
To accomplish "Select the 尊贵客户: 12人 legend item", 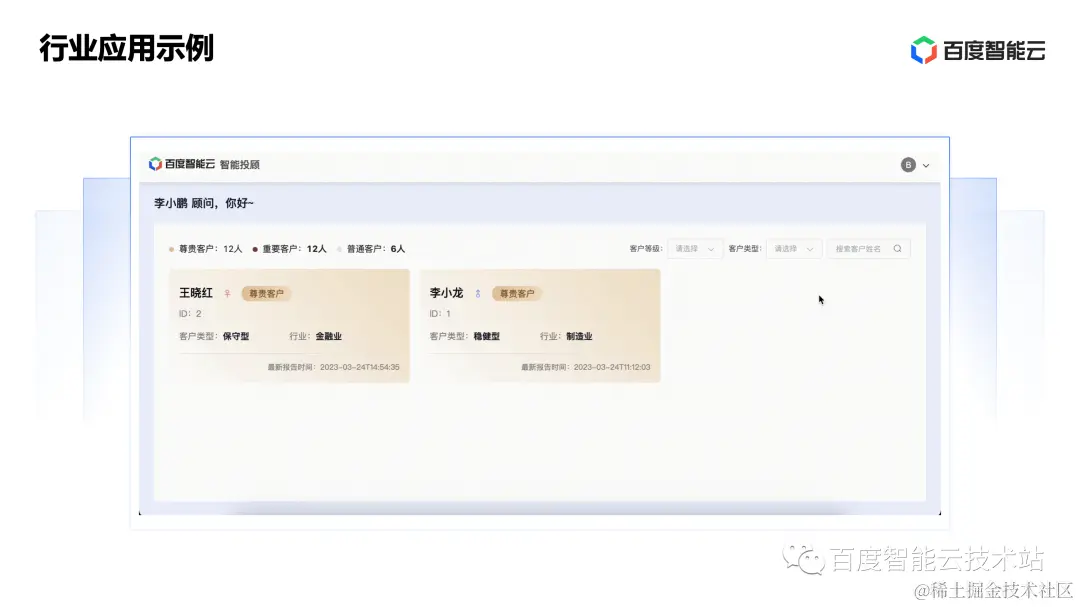I will 205,249.
